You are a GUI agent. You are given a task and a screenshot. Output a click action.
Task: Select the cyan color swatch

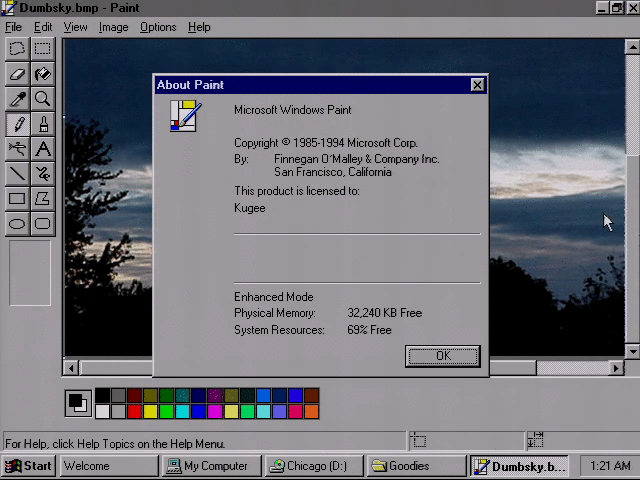click(x=183, y=411)
